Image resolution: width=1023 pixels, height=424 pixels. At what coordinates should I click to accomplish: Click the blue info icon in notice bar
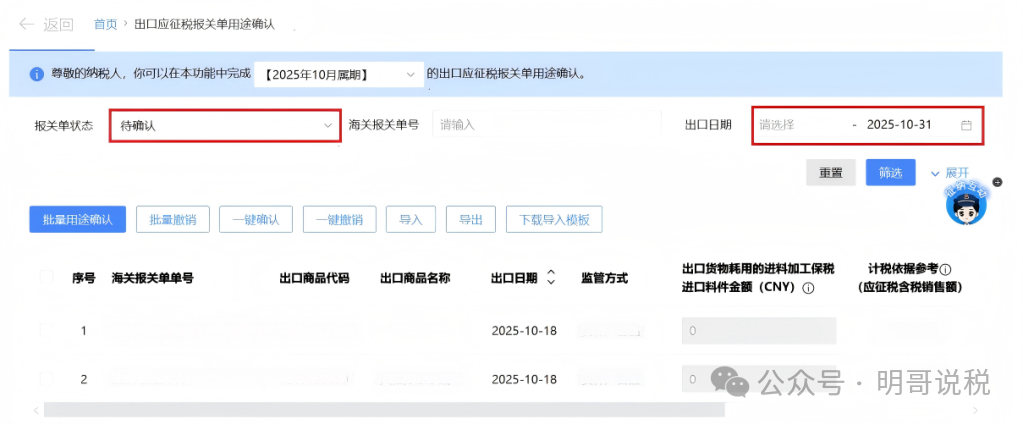(x=35, y=75)
